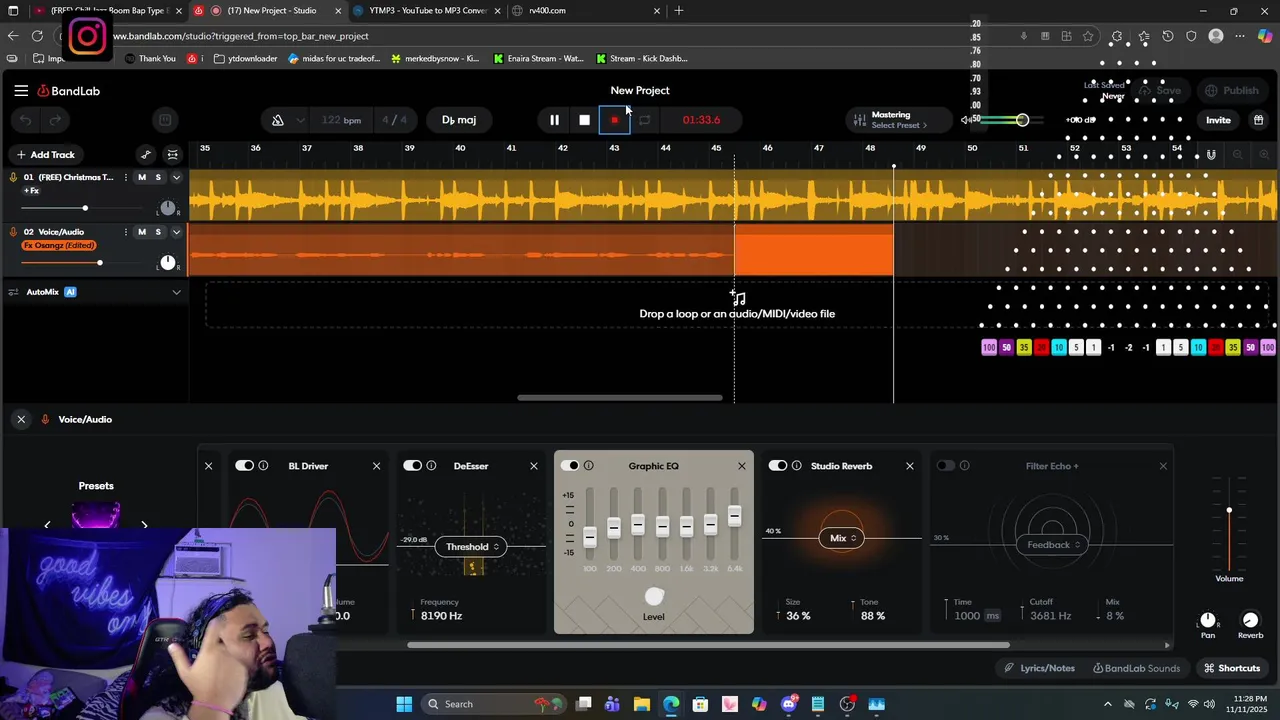This screenshot has width=1280, height=720.
Task: Switch to the rv400.com browser tab
Action: coord(585,11)
